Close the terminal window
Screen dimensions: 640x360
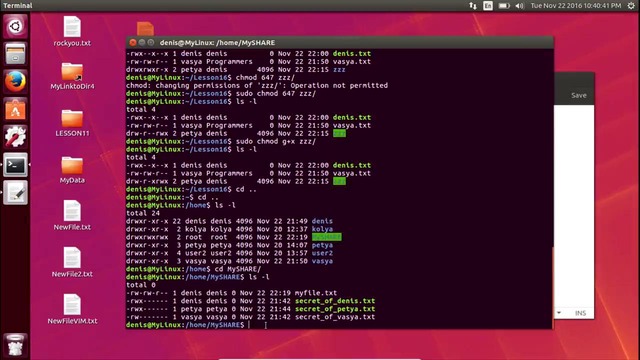coord(133,42)
